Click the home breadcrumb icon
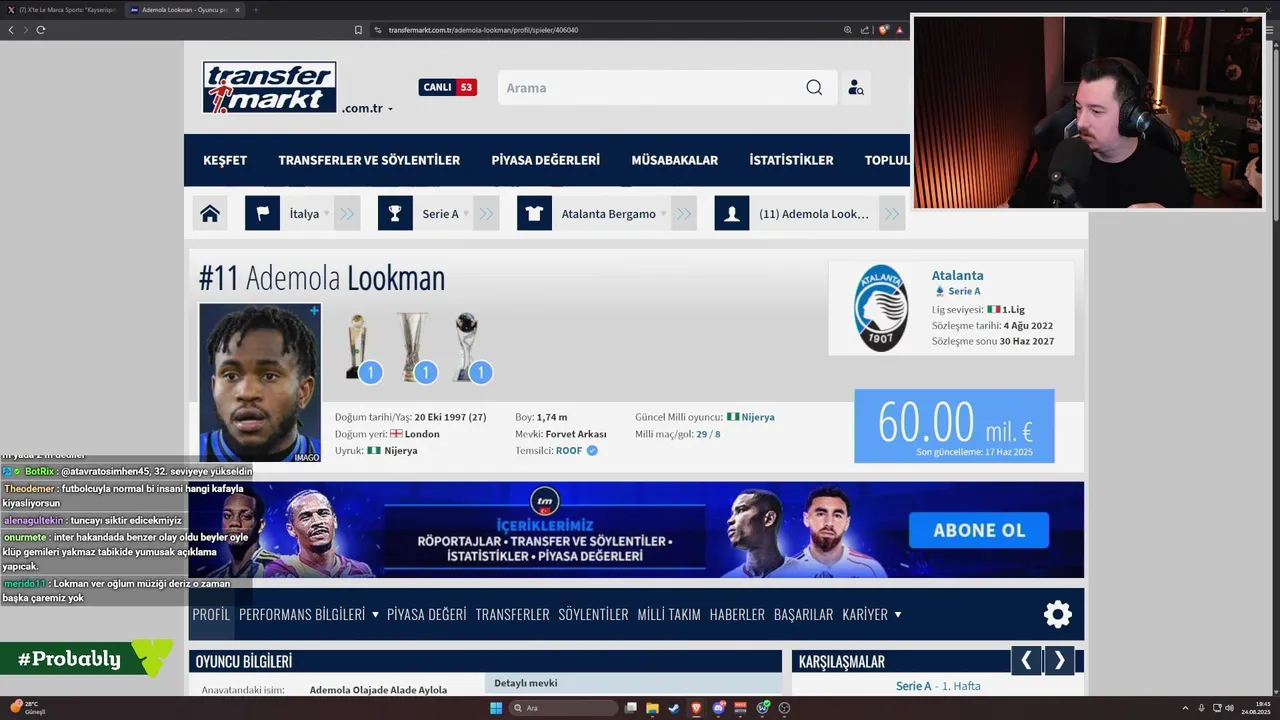This screenshot has height=720, width=1280. (210, 213)
